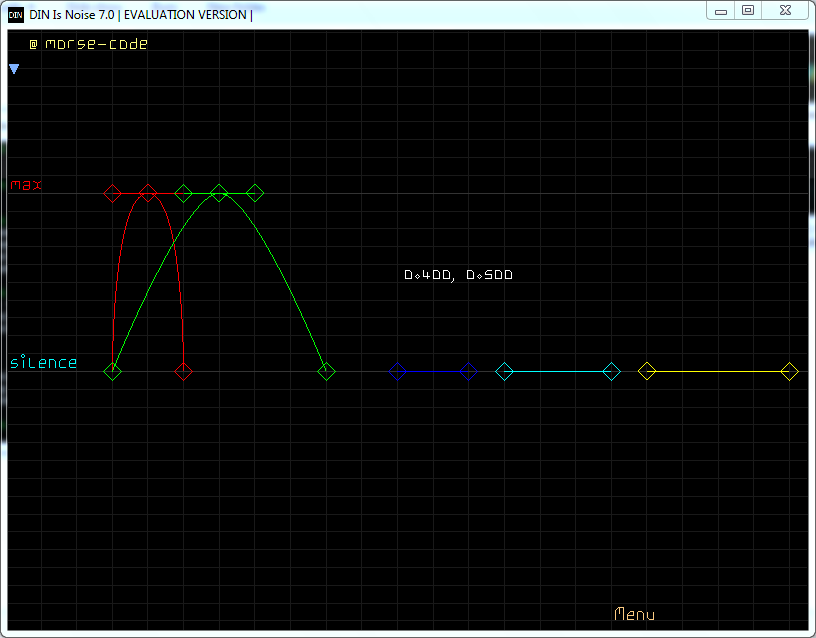Viewport: 816px width, 638px height.
Task: Select the gray diamond just left of yellow diamond
Action: coord(612,372)
